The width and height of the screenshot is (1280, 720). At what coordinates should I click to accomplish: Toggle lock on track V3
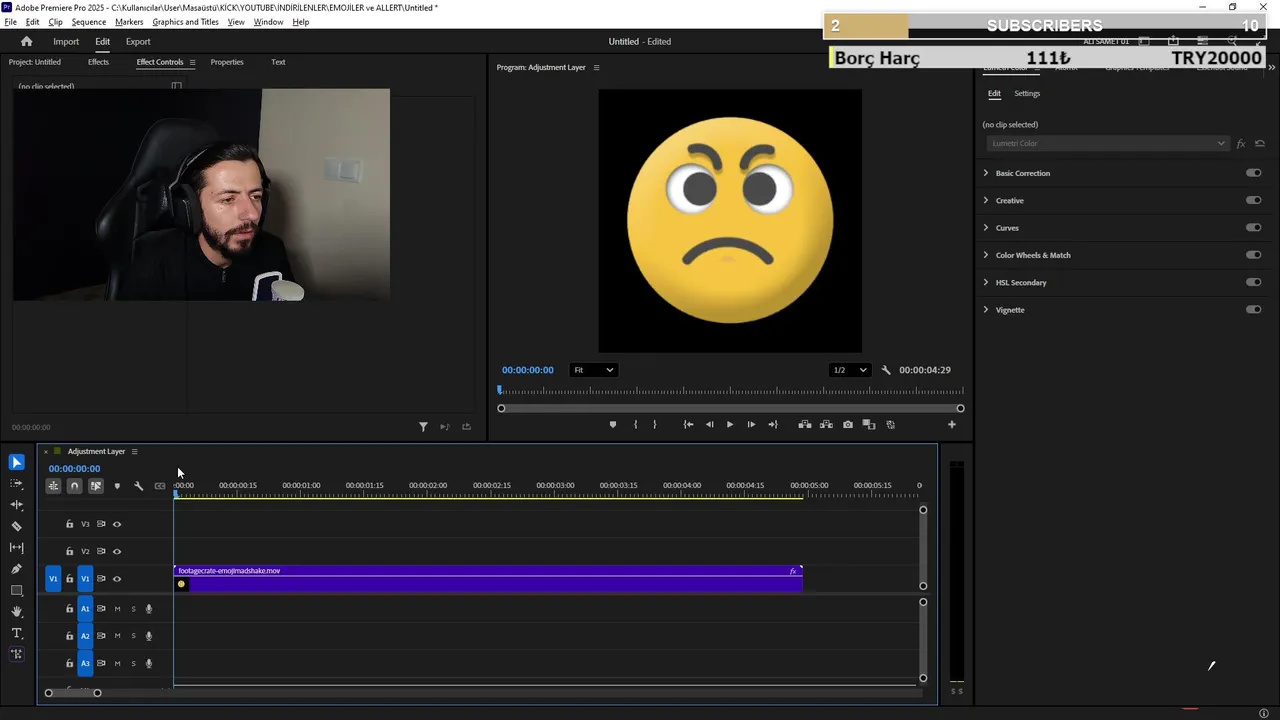click(69, 524)
